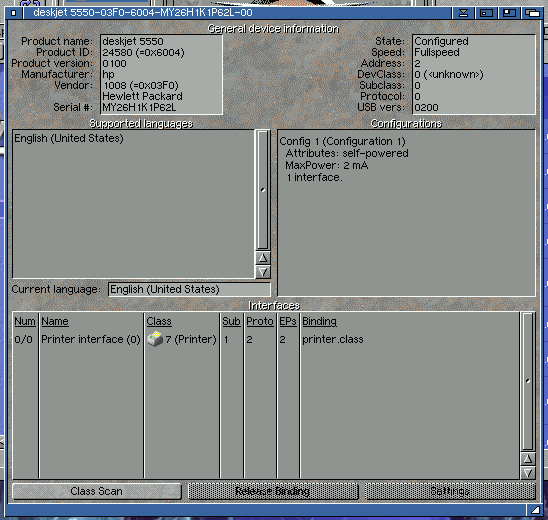Click the '1 interface.' line
The height and width of the screenshot is (520, 548).
point(315,178)
